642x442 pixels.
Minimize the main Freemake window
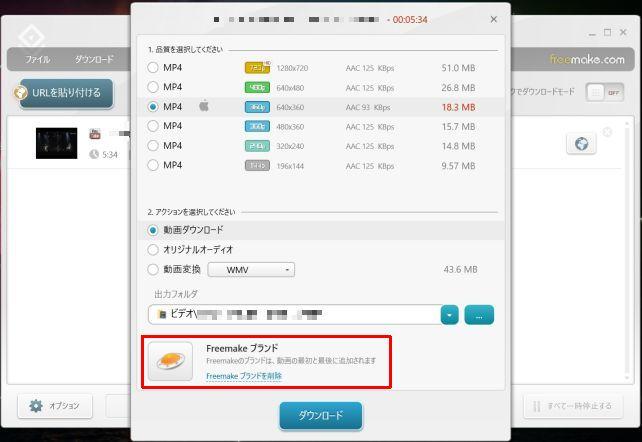pyautogui.click(x=592, y=34)
